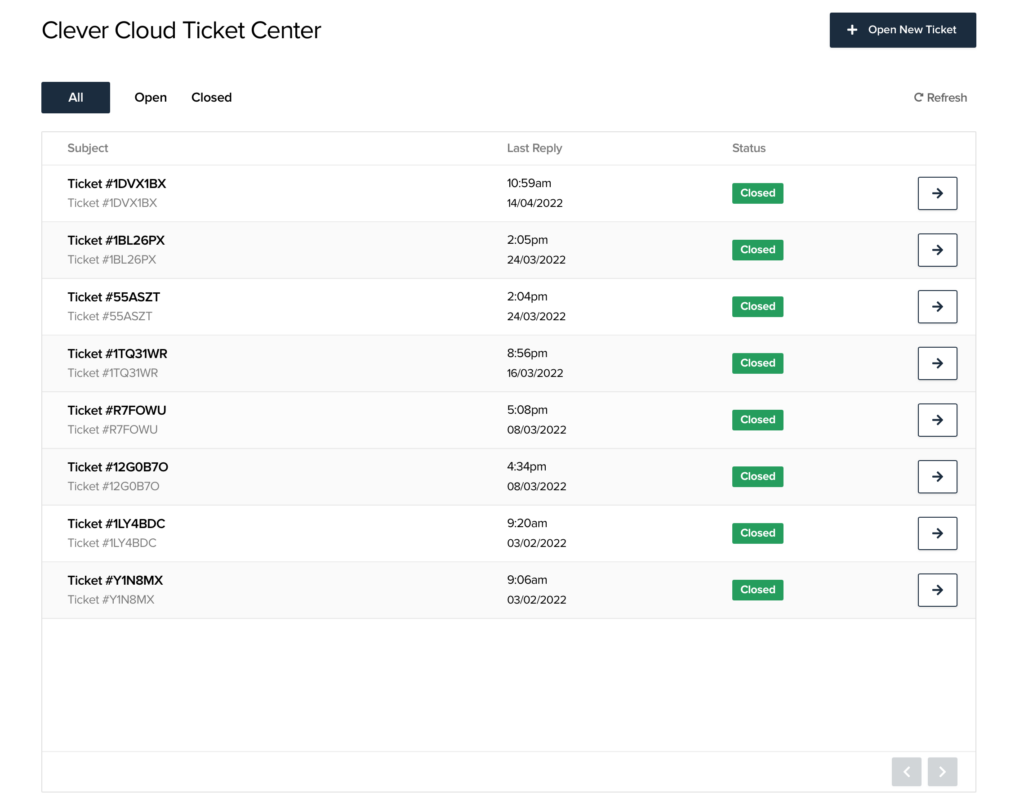Switch to the Closed tickets filter
The width and height of the screenshot is (1024, 806).
point(211,97)
